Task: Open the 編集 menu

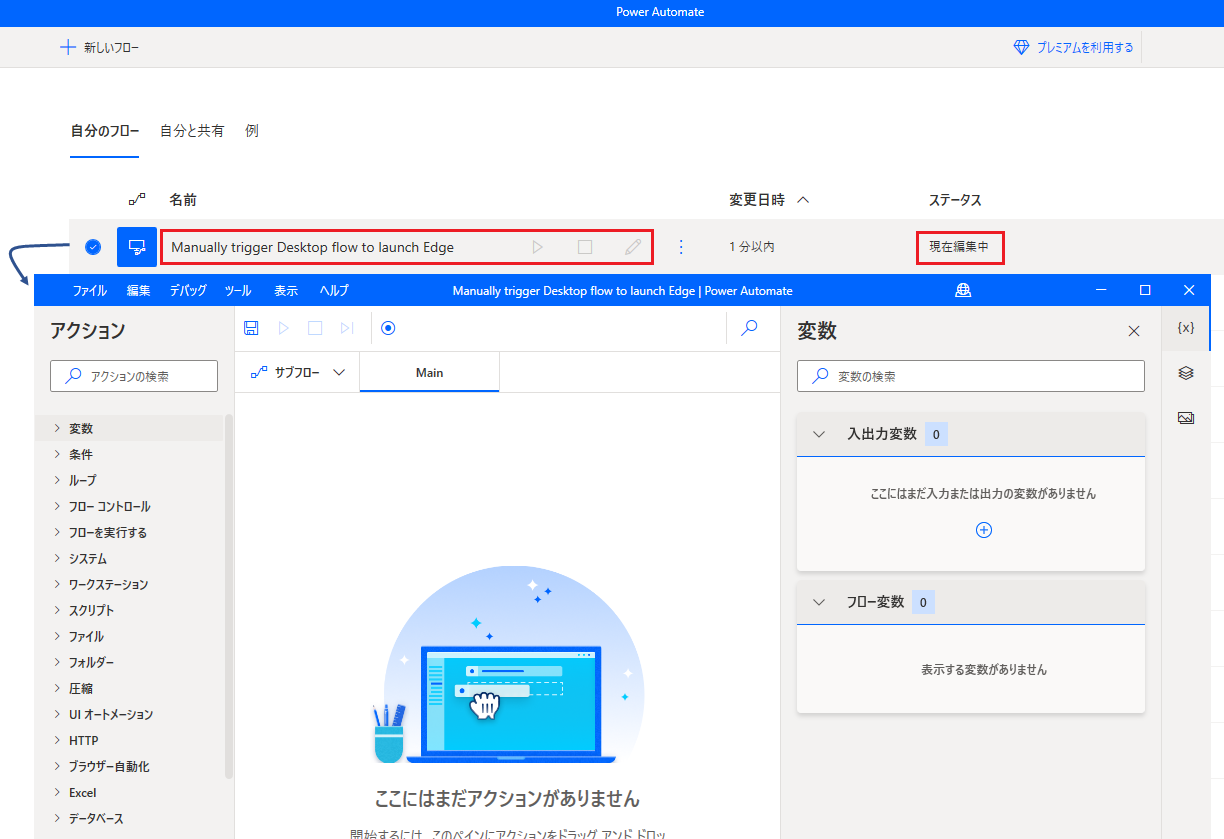Action: (138, 291)
